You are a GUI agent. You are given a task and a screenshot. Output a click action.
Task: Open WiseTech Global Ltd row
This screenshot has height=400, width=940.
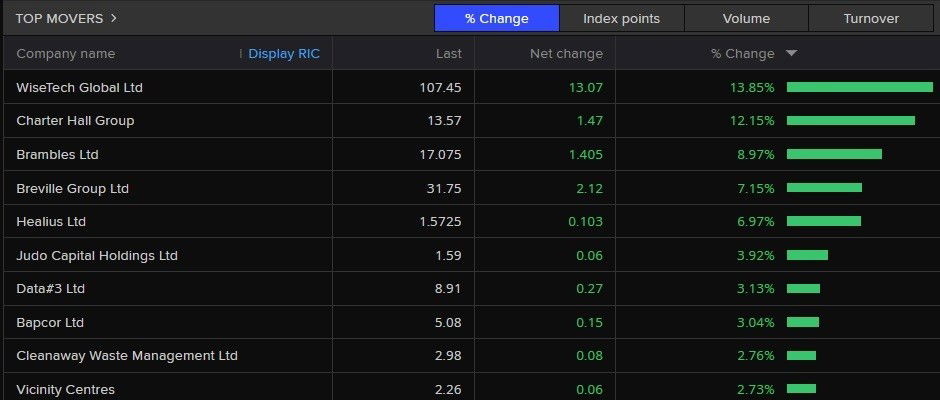point(80,87)
